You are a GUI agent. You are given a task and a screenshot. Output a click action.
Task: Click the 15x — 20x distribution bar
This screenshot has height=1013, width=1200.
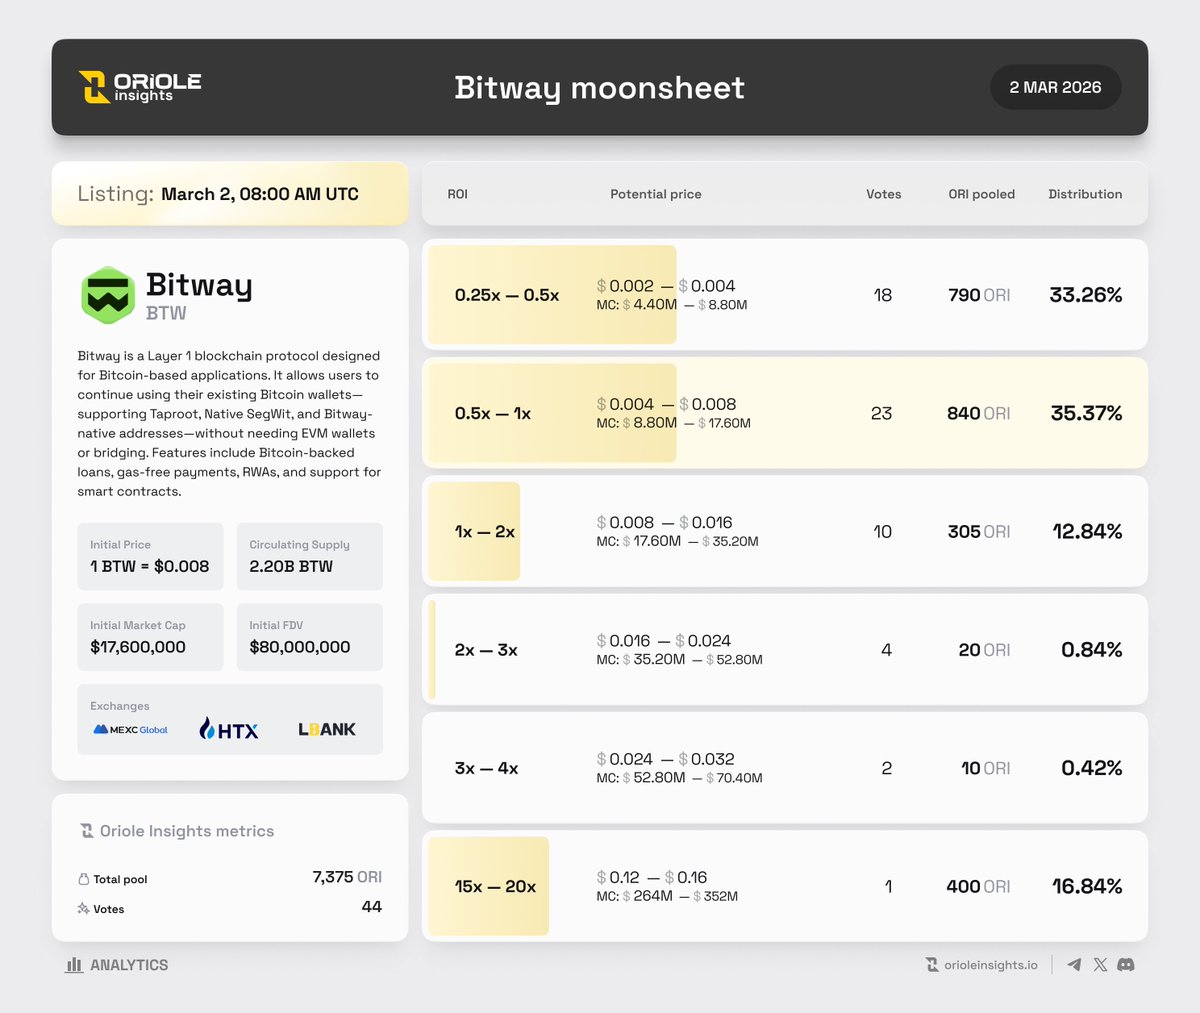(x=488, y=886)
